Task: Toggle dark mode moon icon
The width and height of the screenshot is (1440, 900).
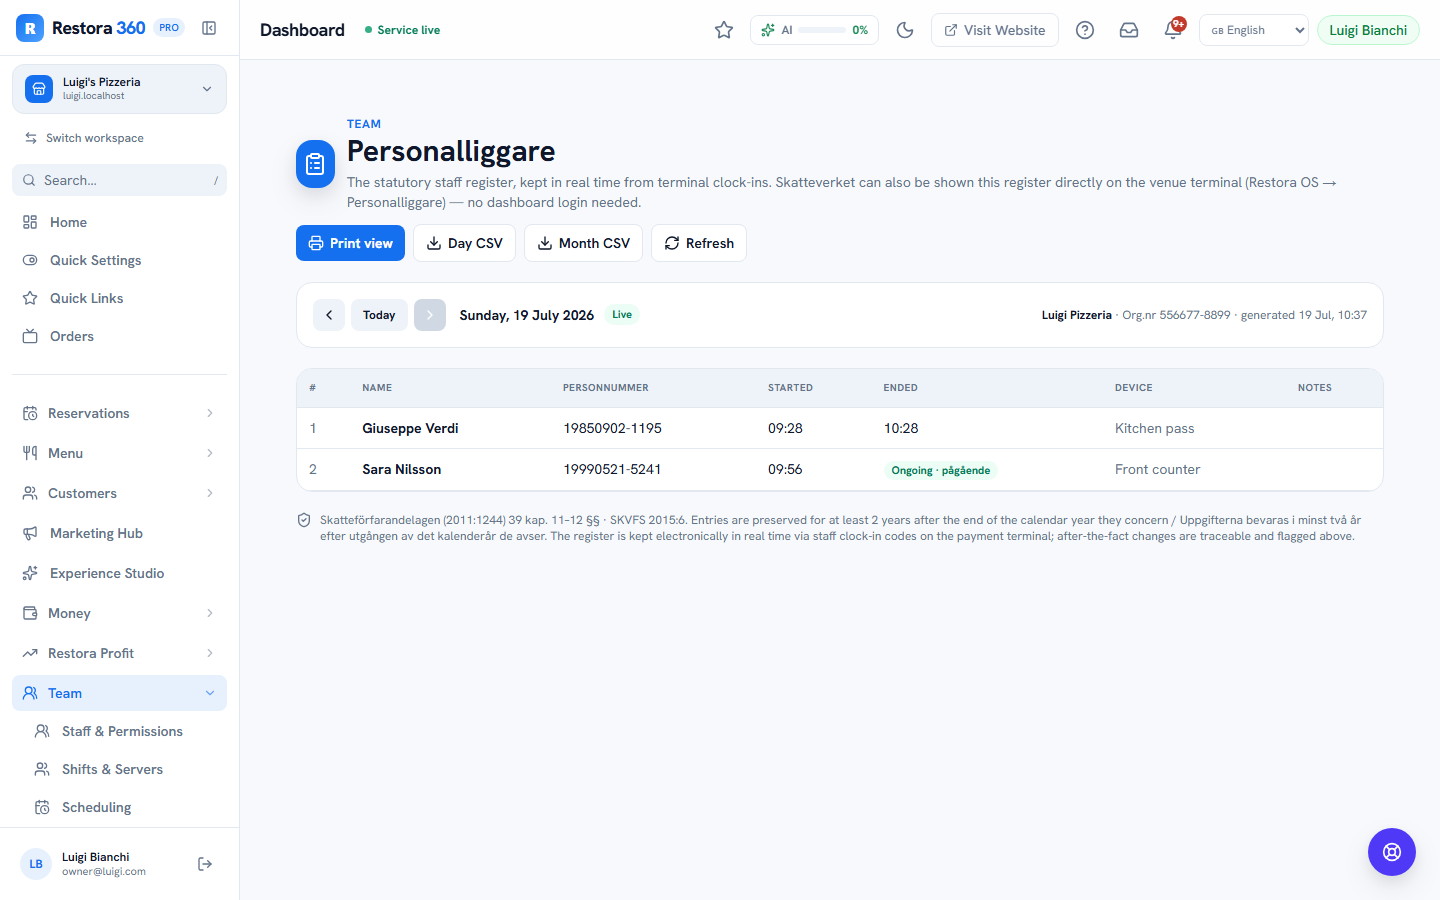Action: tap(905, 30)
